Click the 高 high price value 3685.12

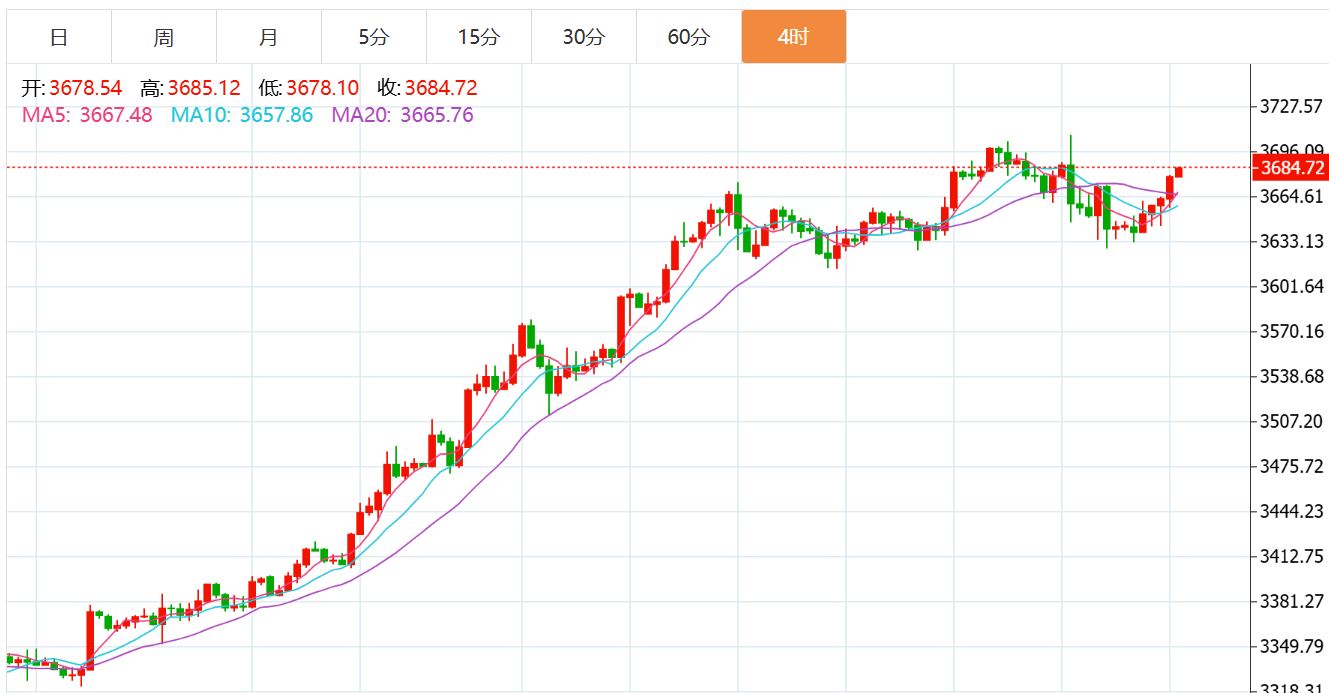tap(204, 88)
